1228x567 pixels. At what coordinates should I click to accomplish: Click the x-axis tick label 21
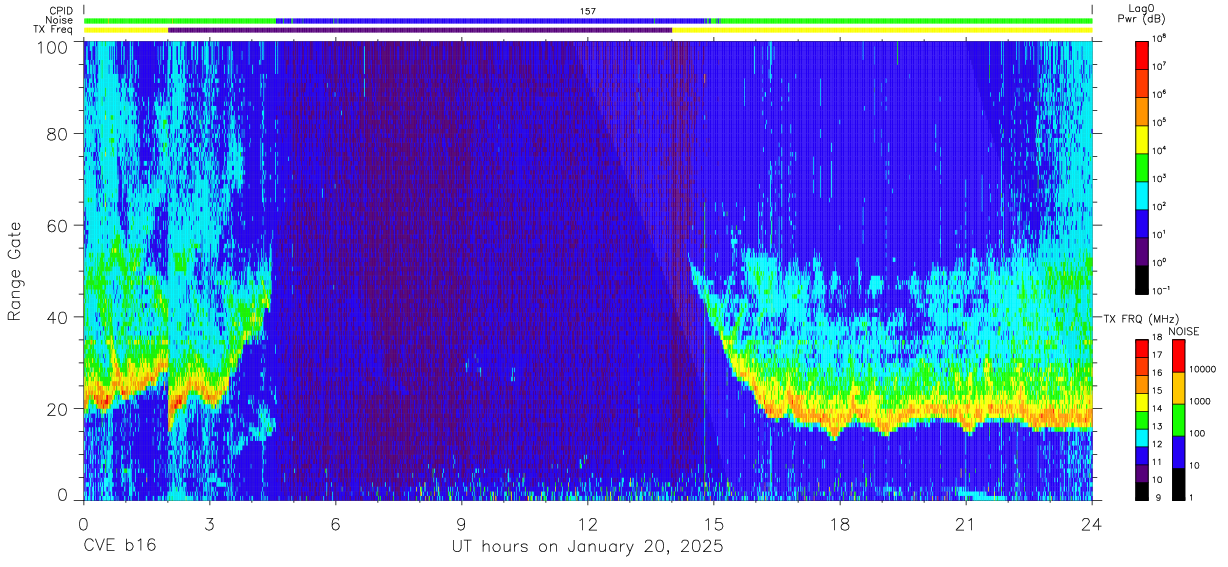pos(966,523)
